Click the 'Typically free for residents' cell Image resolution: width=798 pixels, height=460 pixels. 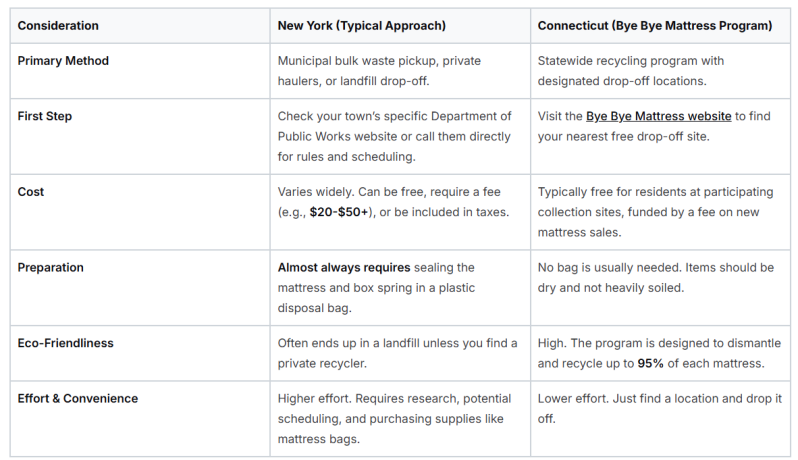pos(660,212)
